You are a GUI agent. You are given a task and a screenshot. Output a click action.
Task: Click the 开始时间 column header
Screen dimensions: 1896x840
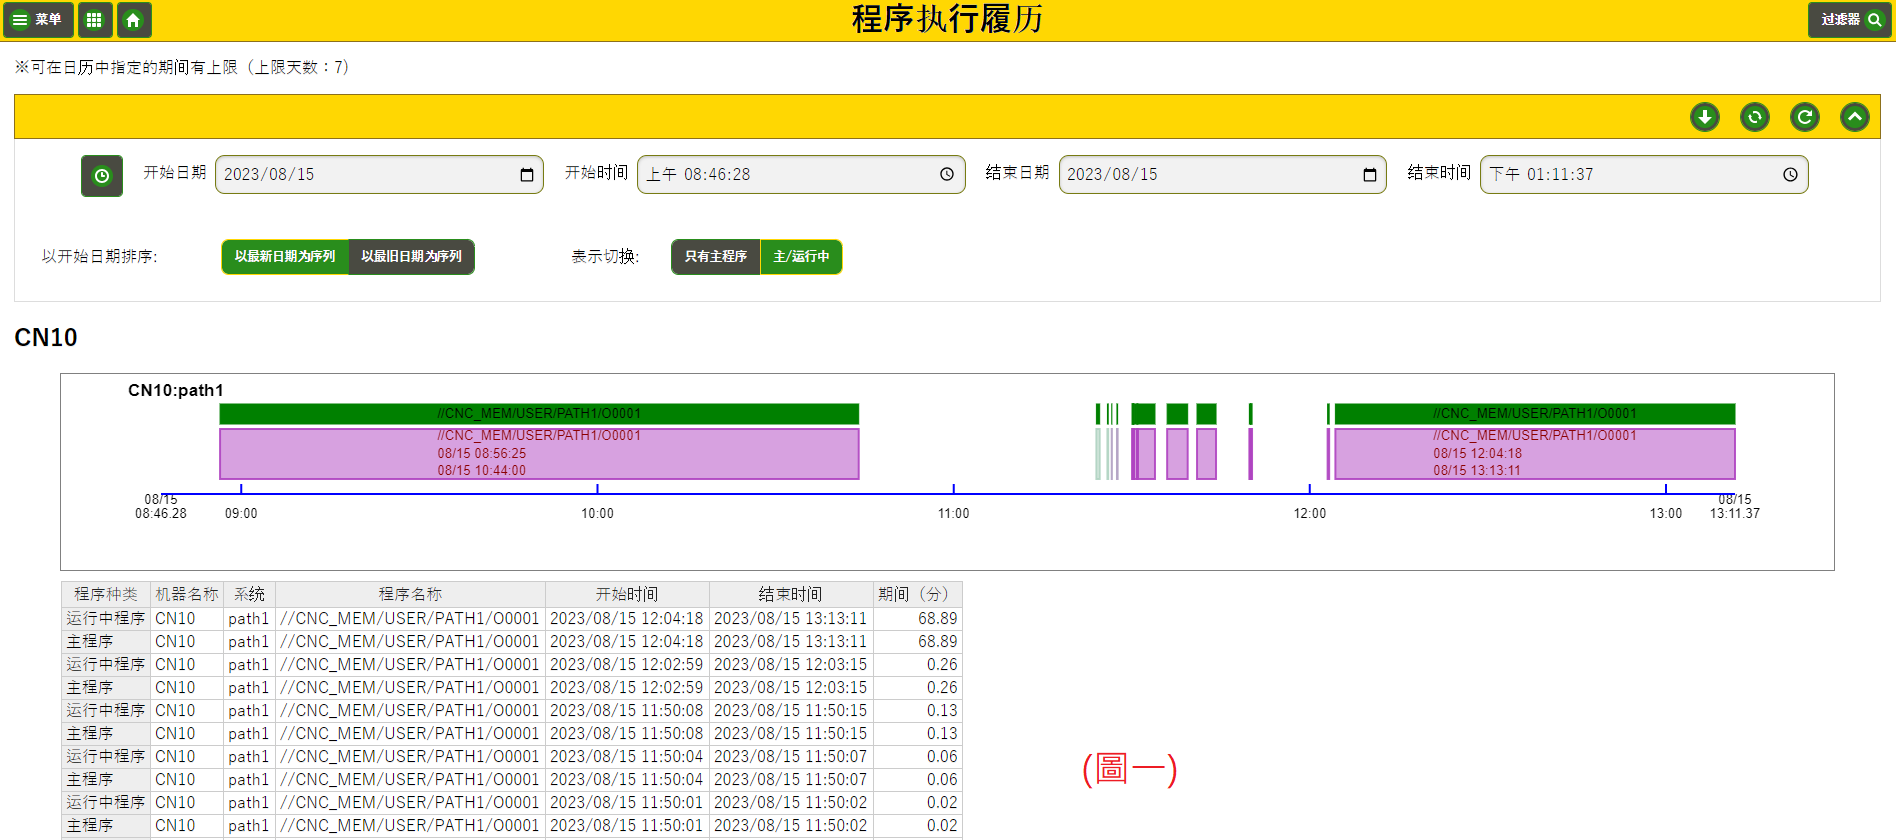pyautogui.click(x=627, y=594)
